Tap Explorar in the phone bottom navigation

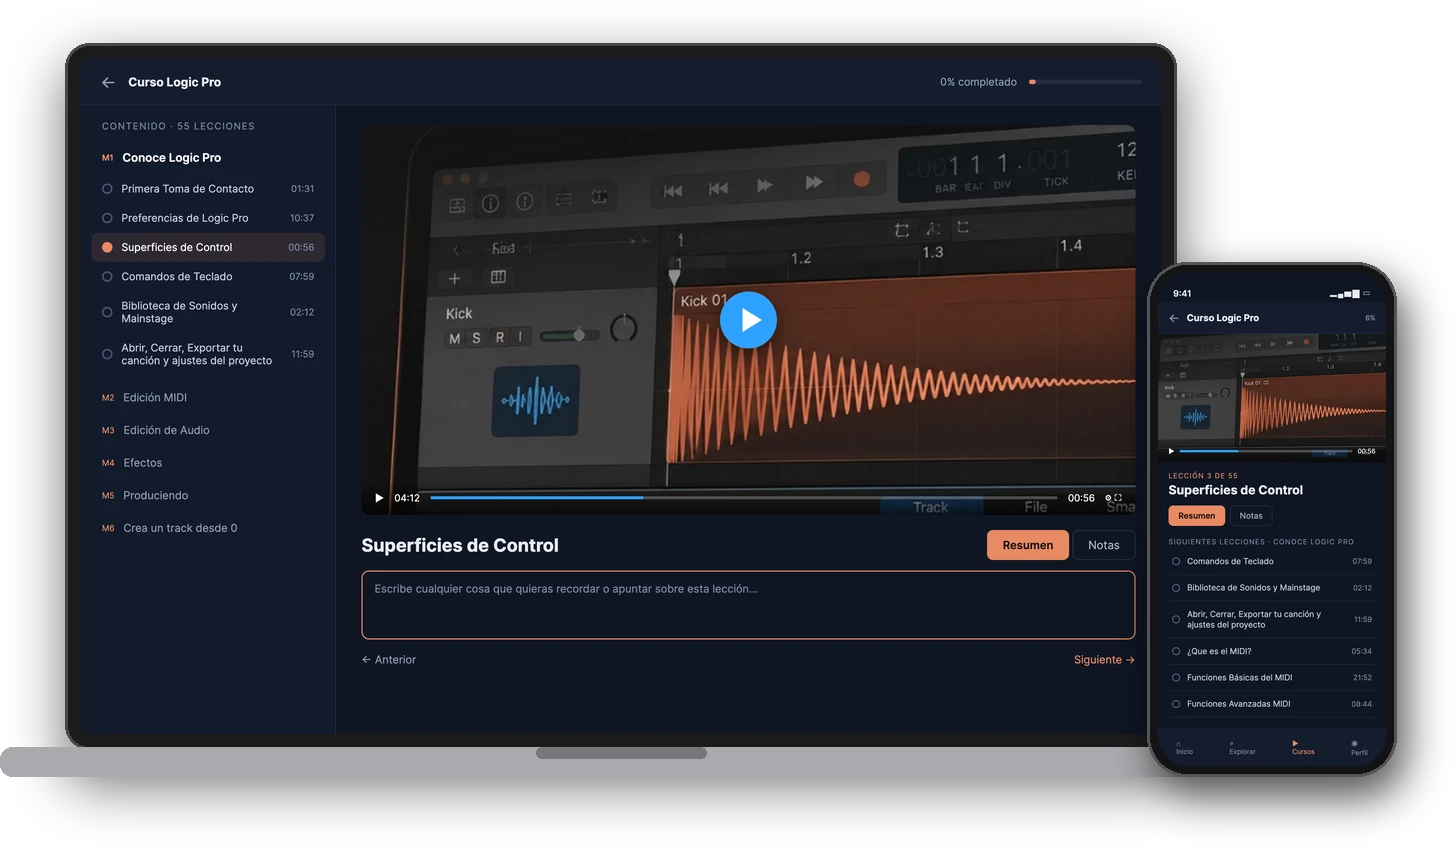pos(1242,748)
